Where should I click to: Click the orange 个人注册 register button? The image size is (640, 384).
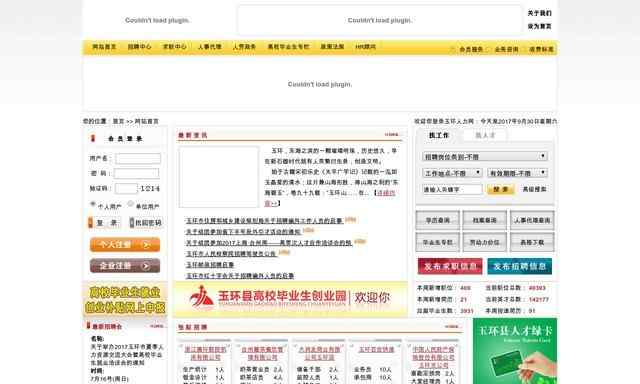pyautogui.click(x=125, y=244)
